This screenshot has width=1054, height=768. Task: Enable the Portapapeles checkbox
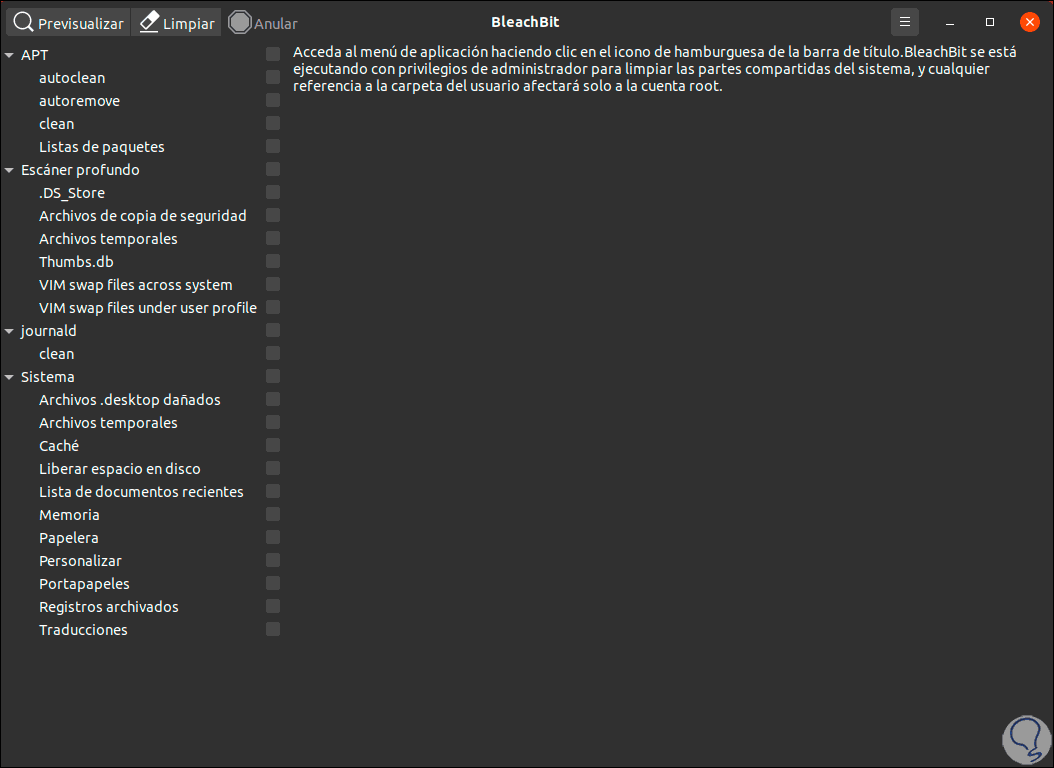point(273,583)
